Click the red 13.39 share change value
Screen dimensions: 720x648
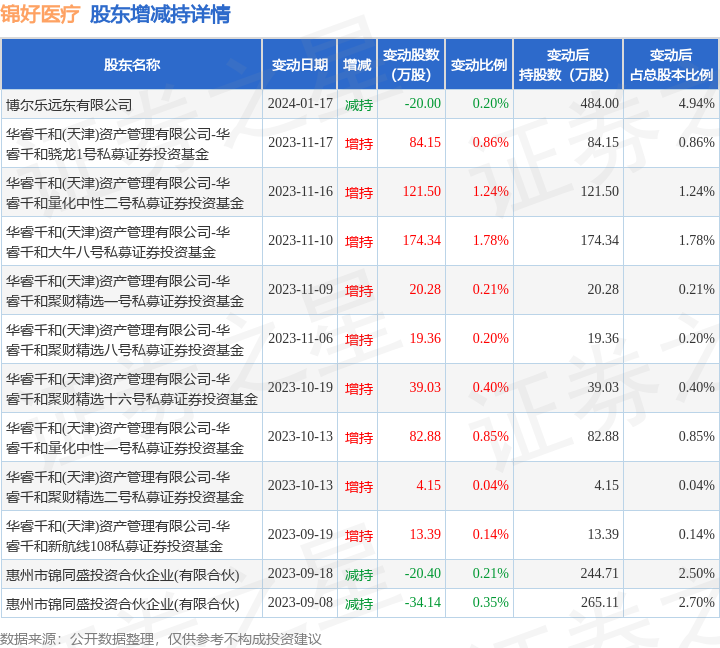[x=425, y=536]
